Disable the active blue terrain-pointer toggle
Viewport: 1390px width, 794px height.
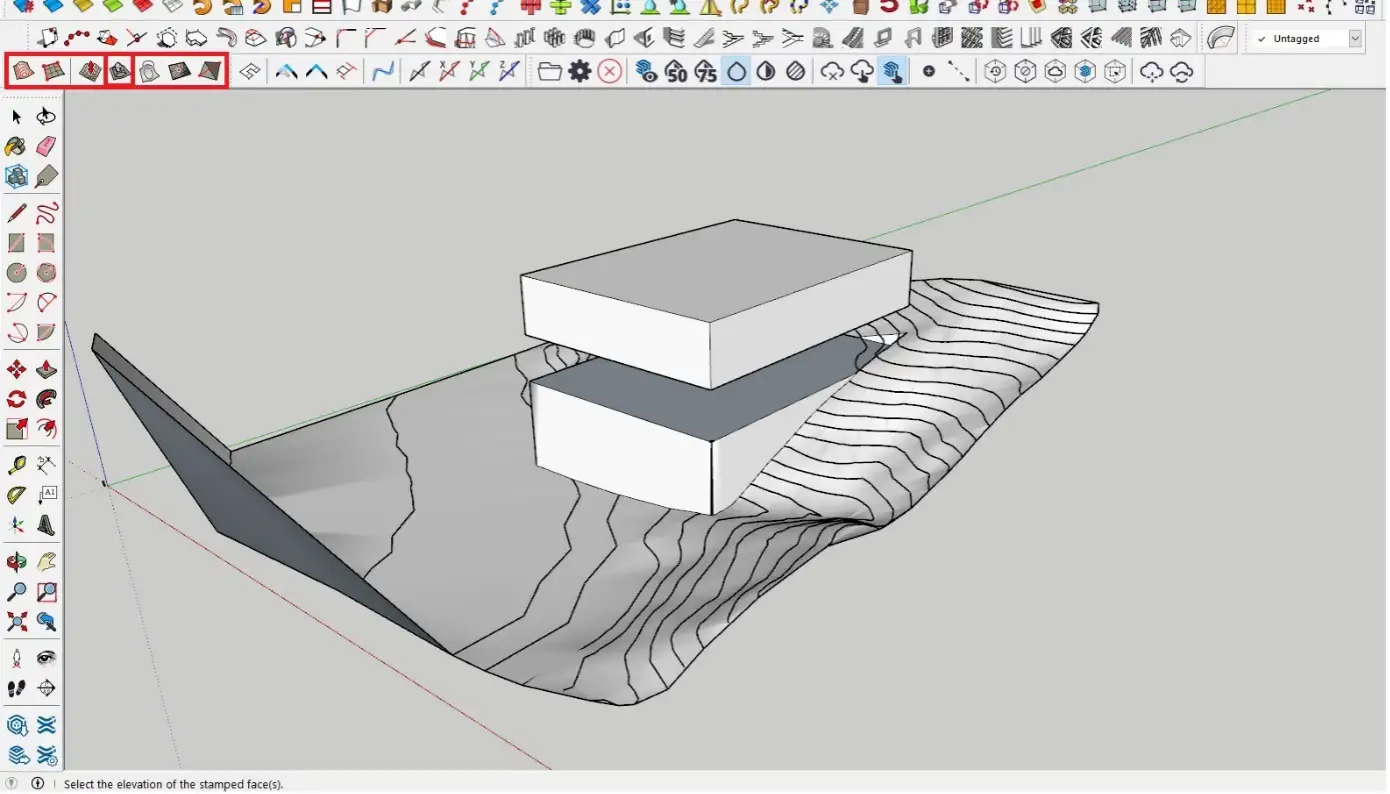893,71
